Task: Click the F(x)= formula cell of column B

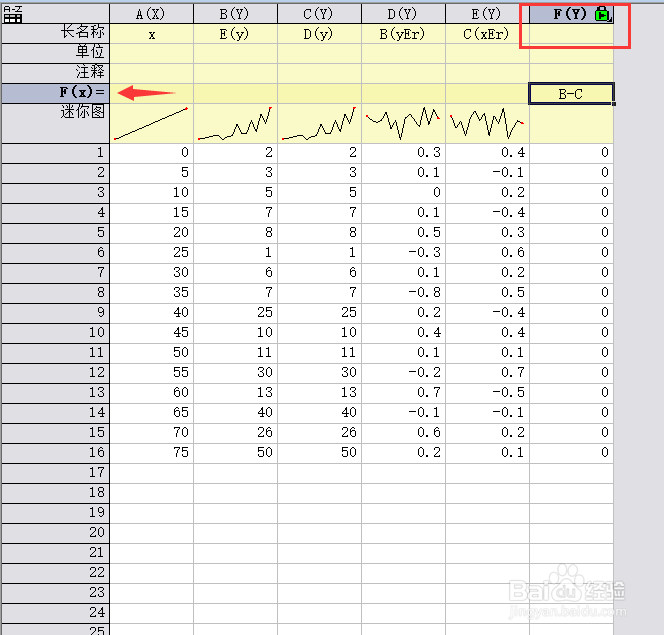Action: [x=235, y=93]
